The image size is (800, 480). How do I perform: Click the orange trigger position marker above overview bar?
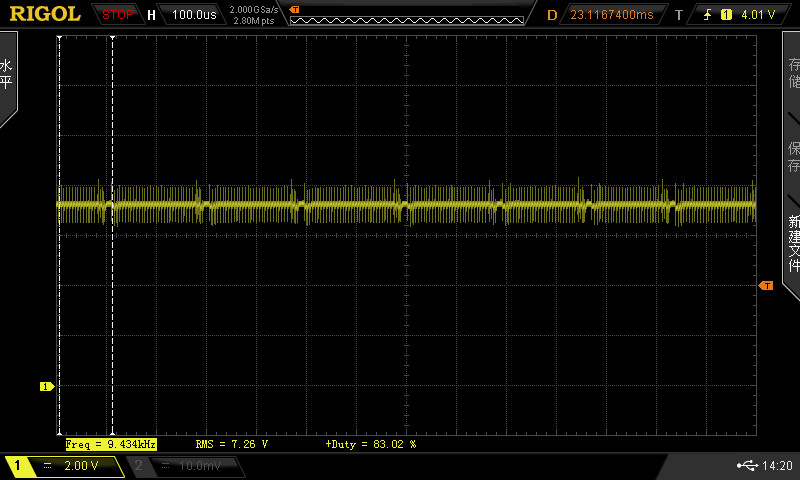(x=294, y=9)
